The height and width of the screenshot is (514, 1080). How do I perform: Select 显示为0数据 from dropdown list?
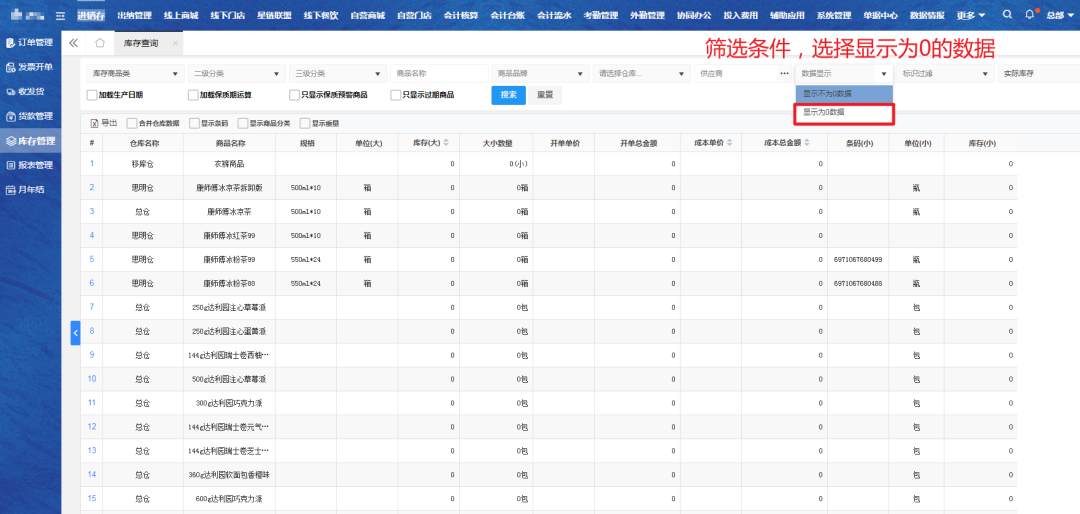pos(843,112)
